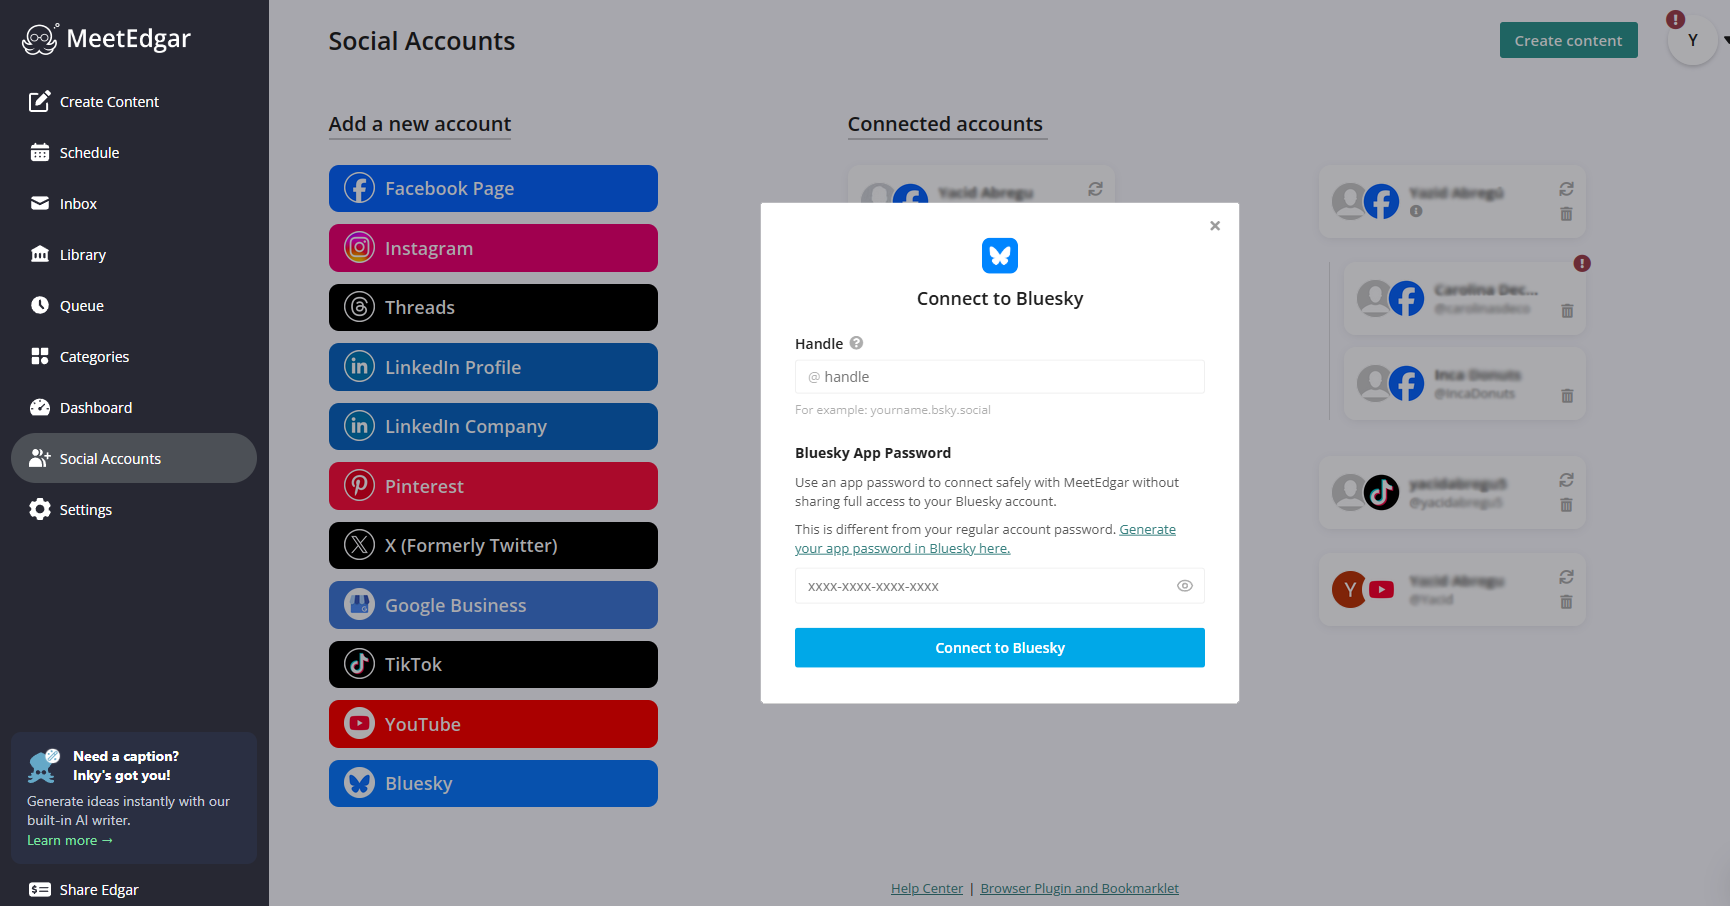The width and height of the screenshot is (1730, 906).
Task: Click the TikTok connected account avatar
Action: tap(1366, 492)
